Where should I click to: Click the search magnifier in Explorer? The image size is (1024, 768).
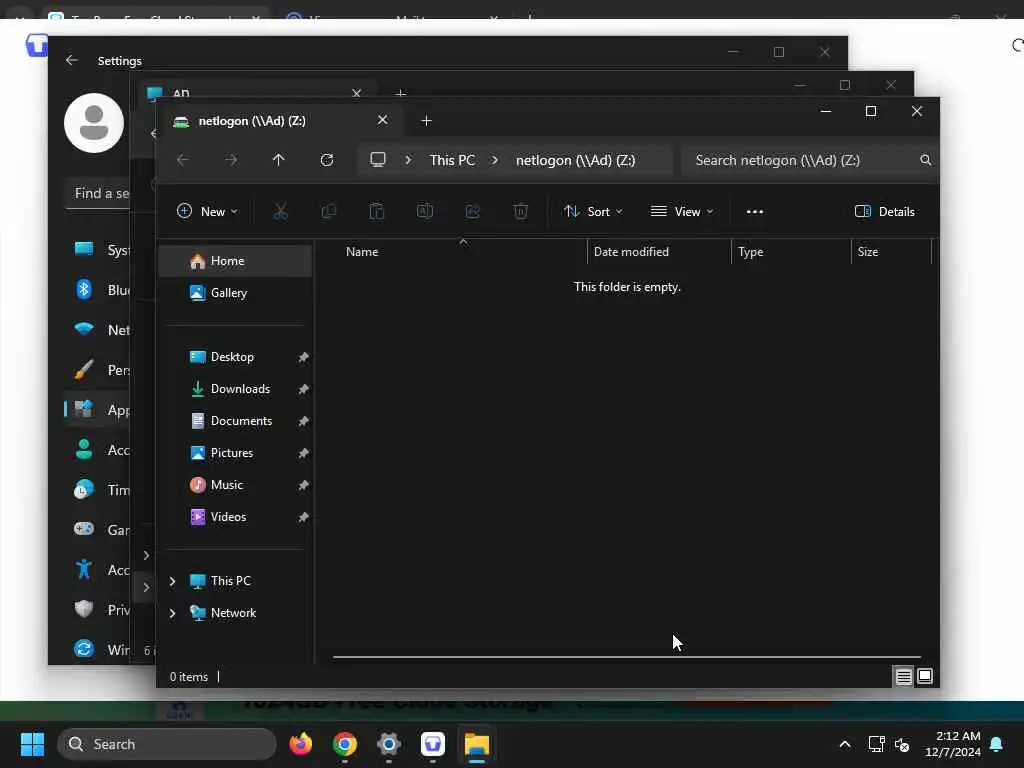point(925,160)
